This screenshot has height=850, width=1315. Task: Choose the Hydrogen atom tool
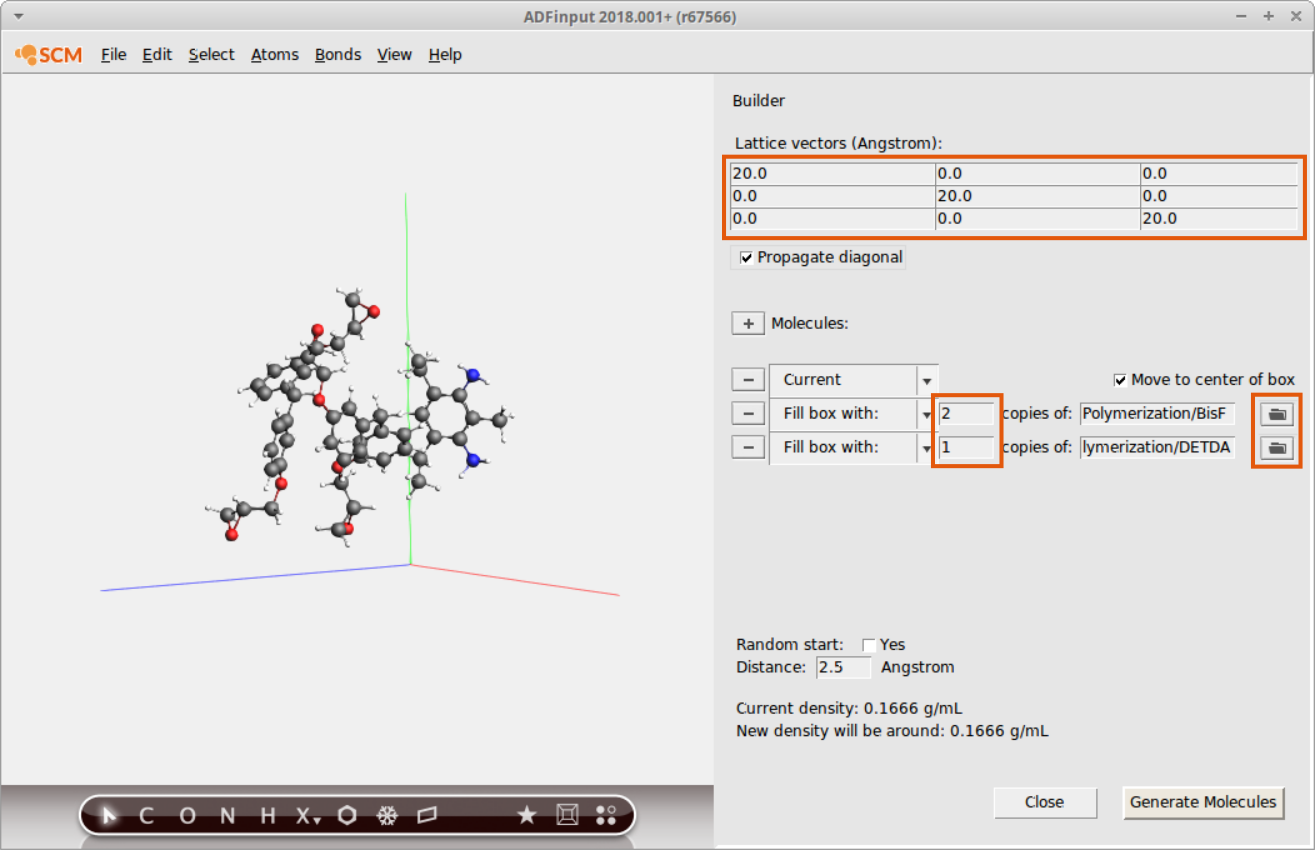tap(267, 815)
